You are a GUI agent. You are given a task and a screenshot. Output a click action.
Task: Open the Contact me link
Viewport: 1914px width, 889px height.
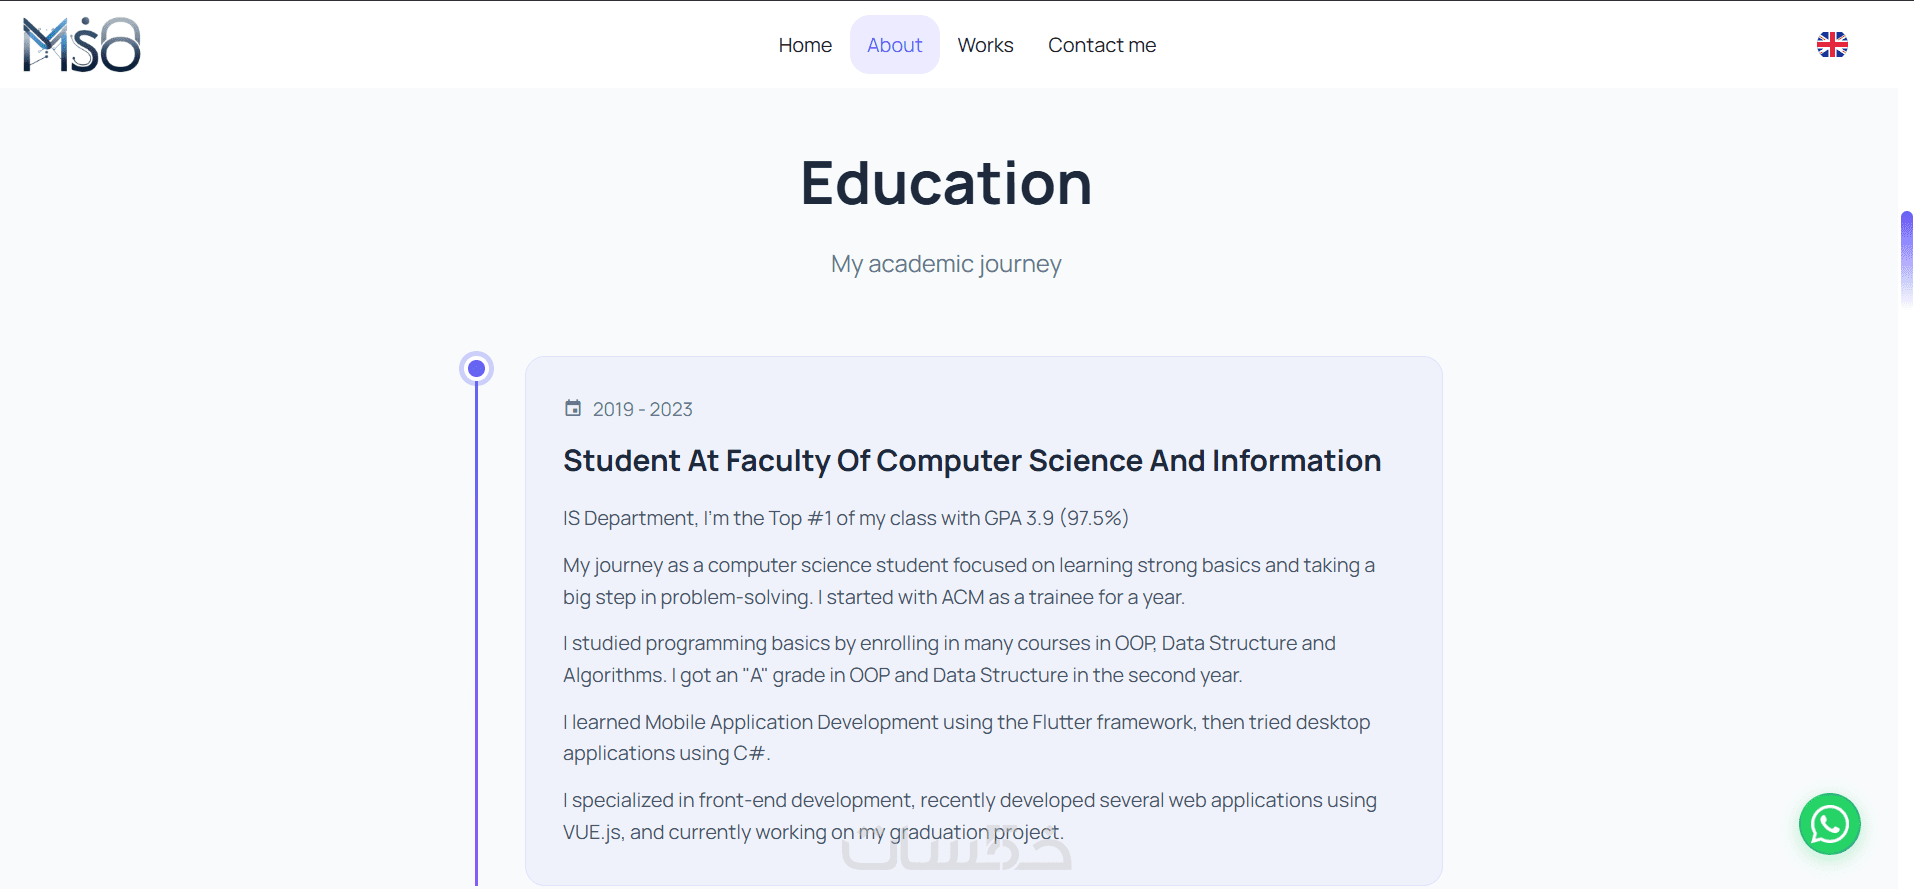[x=1101, y=45]
